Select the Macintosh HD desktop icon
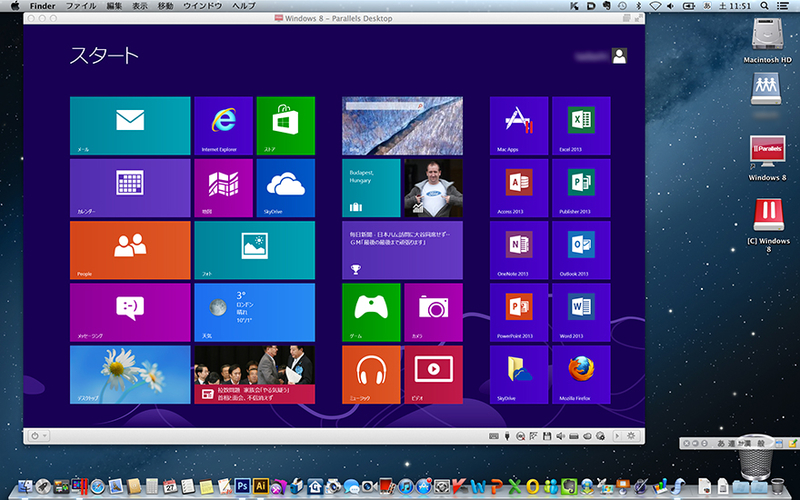Image resolution: width=800 pixels, height=500 pixels. [767, 41]
